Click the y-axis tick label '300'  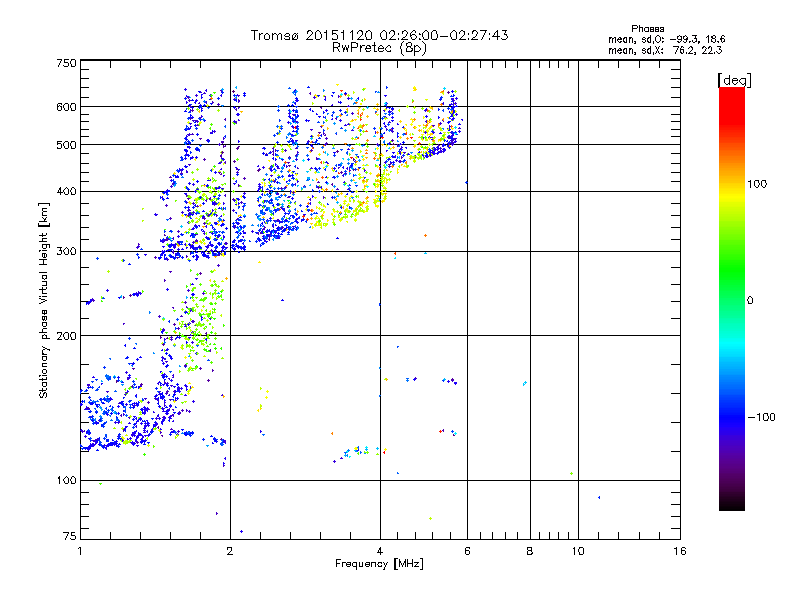point(66,252)
